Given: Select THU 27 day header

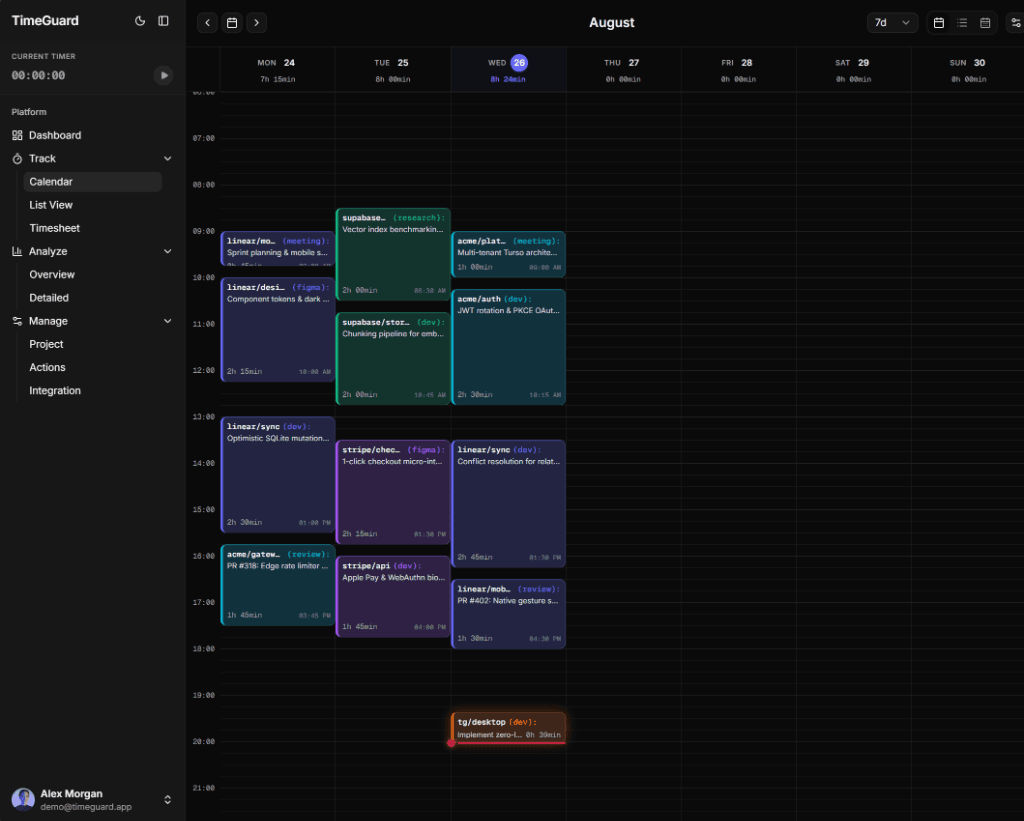Looking at the screenshot, I should click(x=623, y=69).
